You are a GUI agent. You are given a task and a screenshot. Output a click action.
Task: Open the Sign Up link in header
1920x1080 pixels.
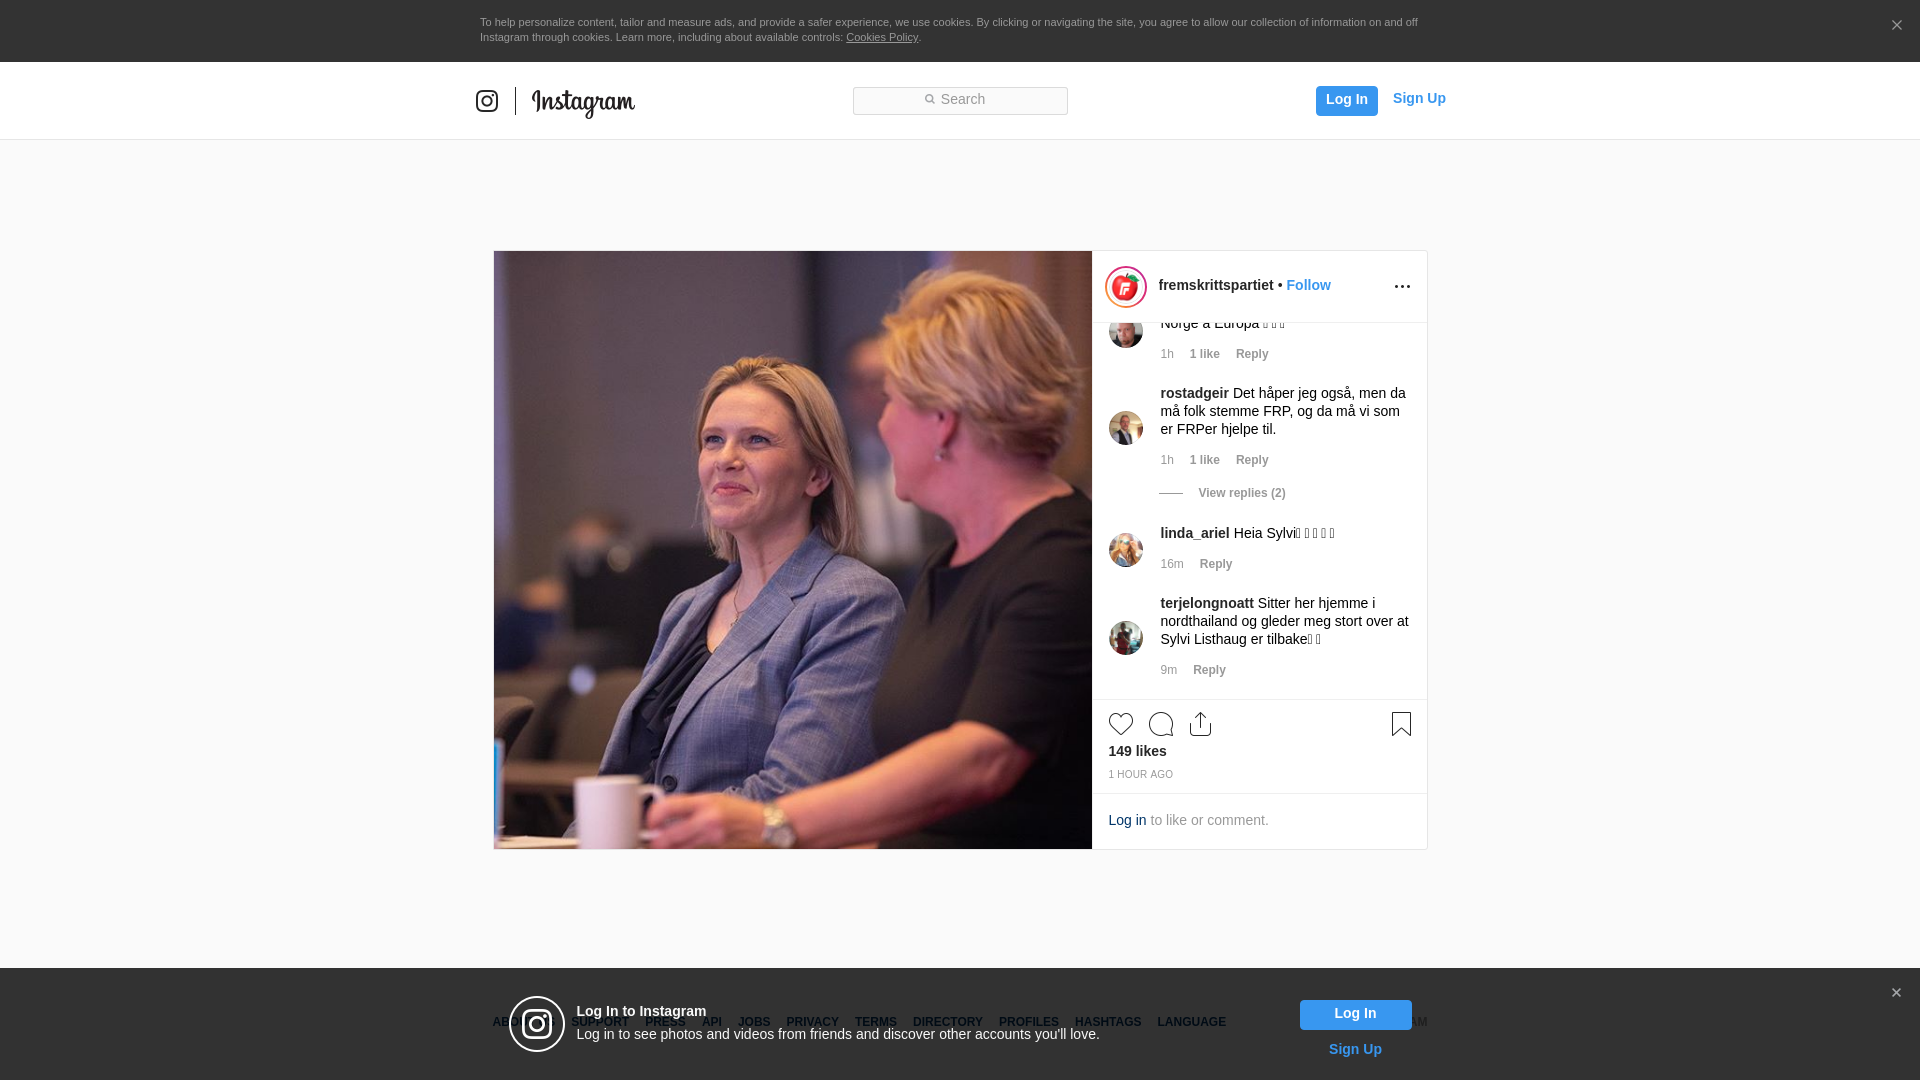click(1419, 98)
